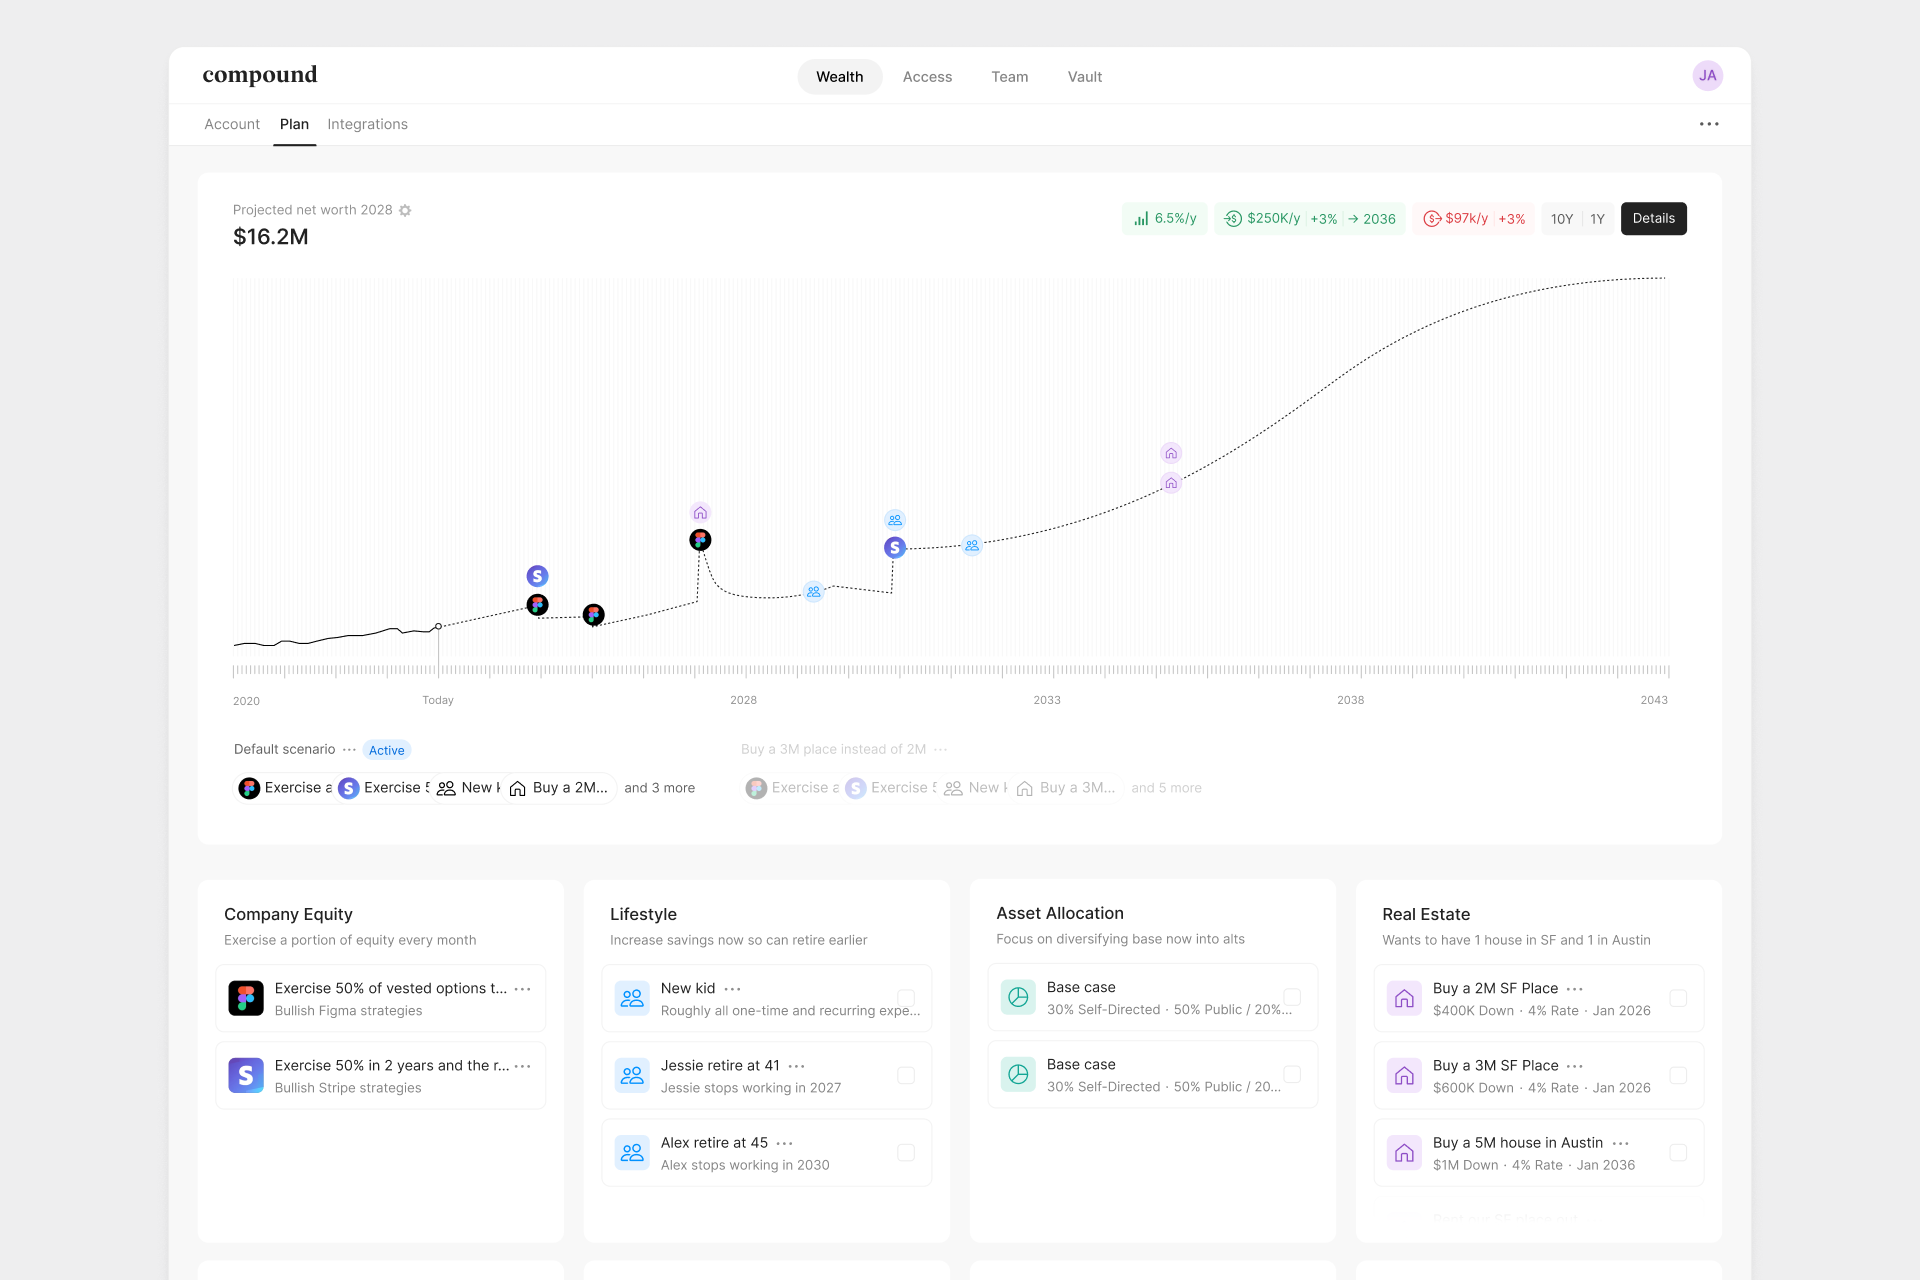
Task: Click the upper house marker near 2035 on chart
Action: click(x=1171, y=453)
